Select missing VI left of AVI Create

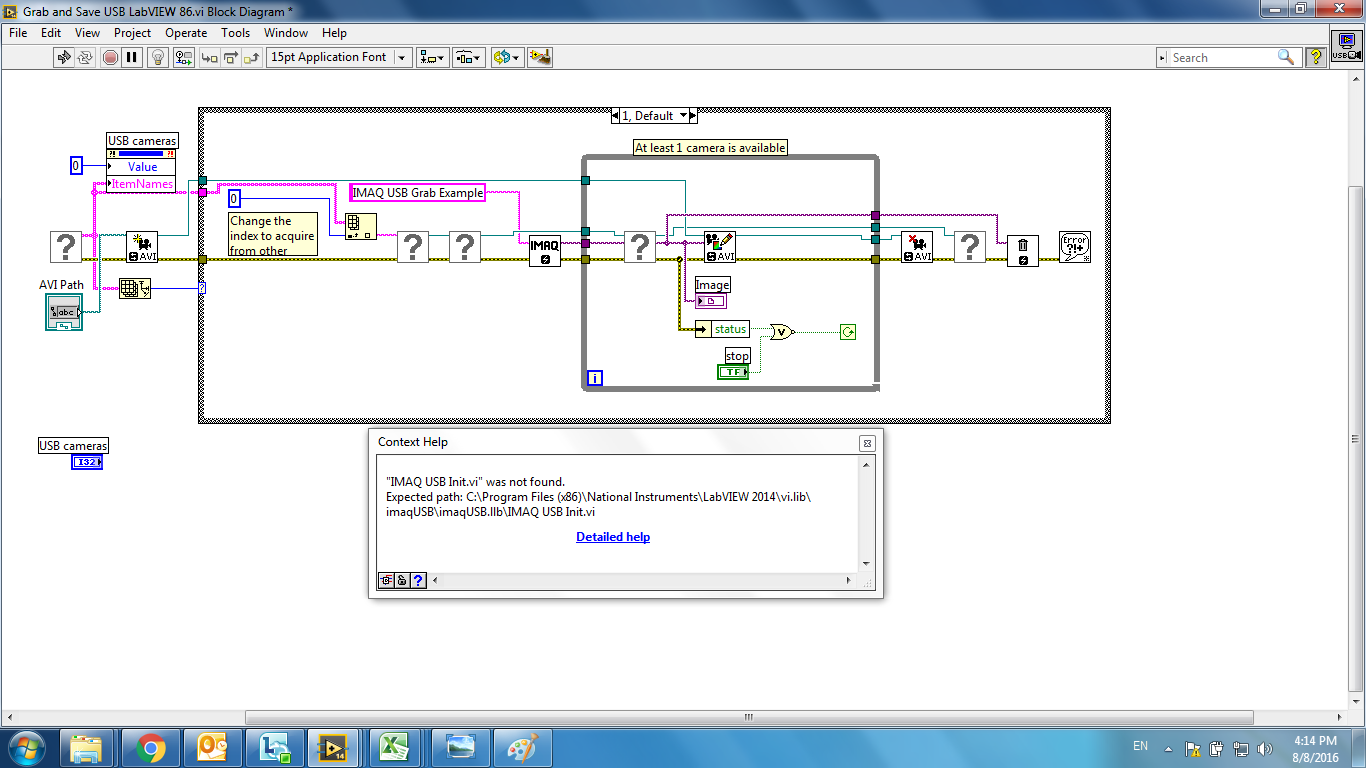pos(66,247)
